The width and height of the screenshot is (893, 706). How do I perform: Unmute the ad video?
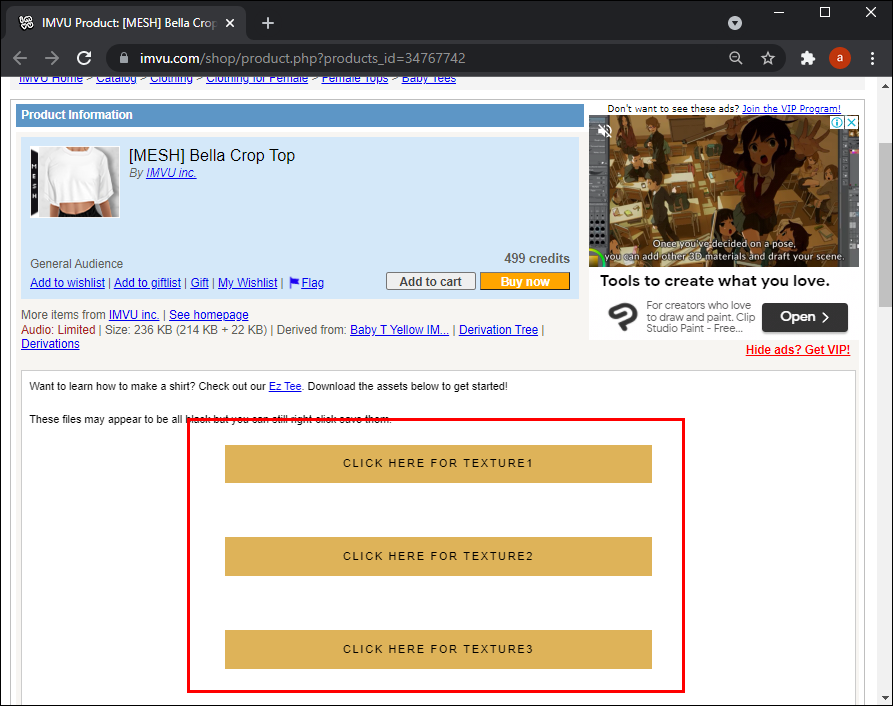click(x=604, y=131)
